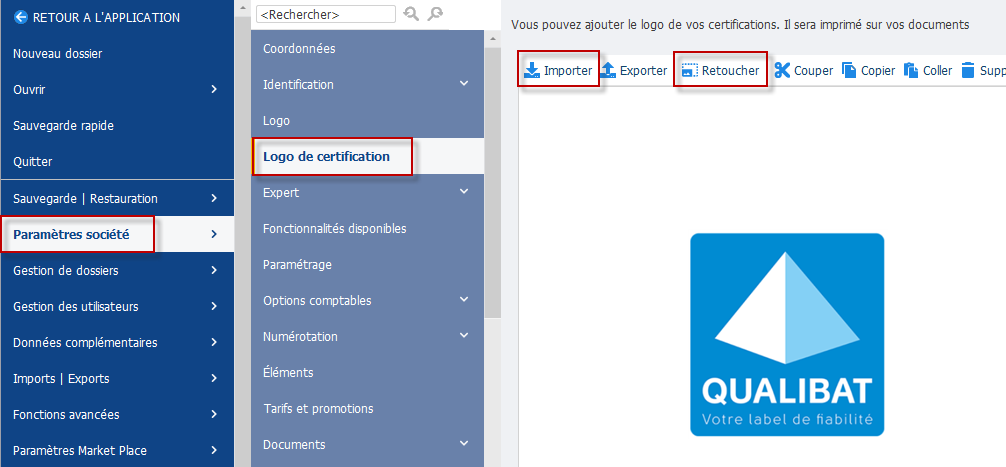The width and height of the screenshot is (1006, 467).
Task: Click the up arrow of the submenu scrollbar
Action: [x=493, y=38]
